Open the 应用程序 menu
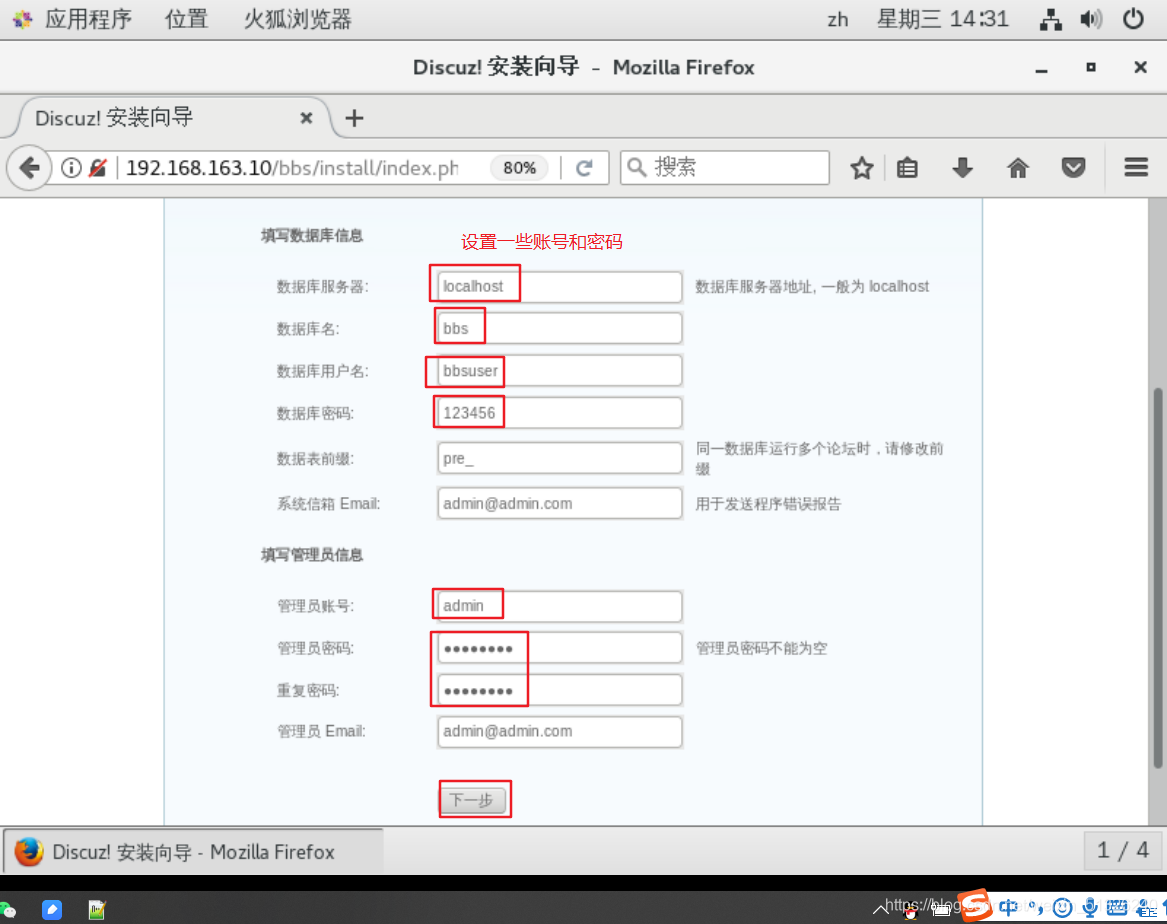The height and width of the screenshot is (924, 1167). click(x=88, y=19)
